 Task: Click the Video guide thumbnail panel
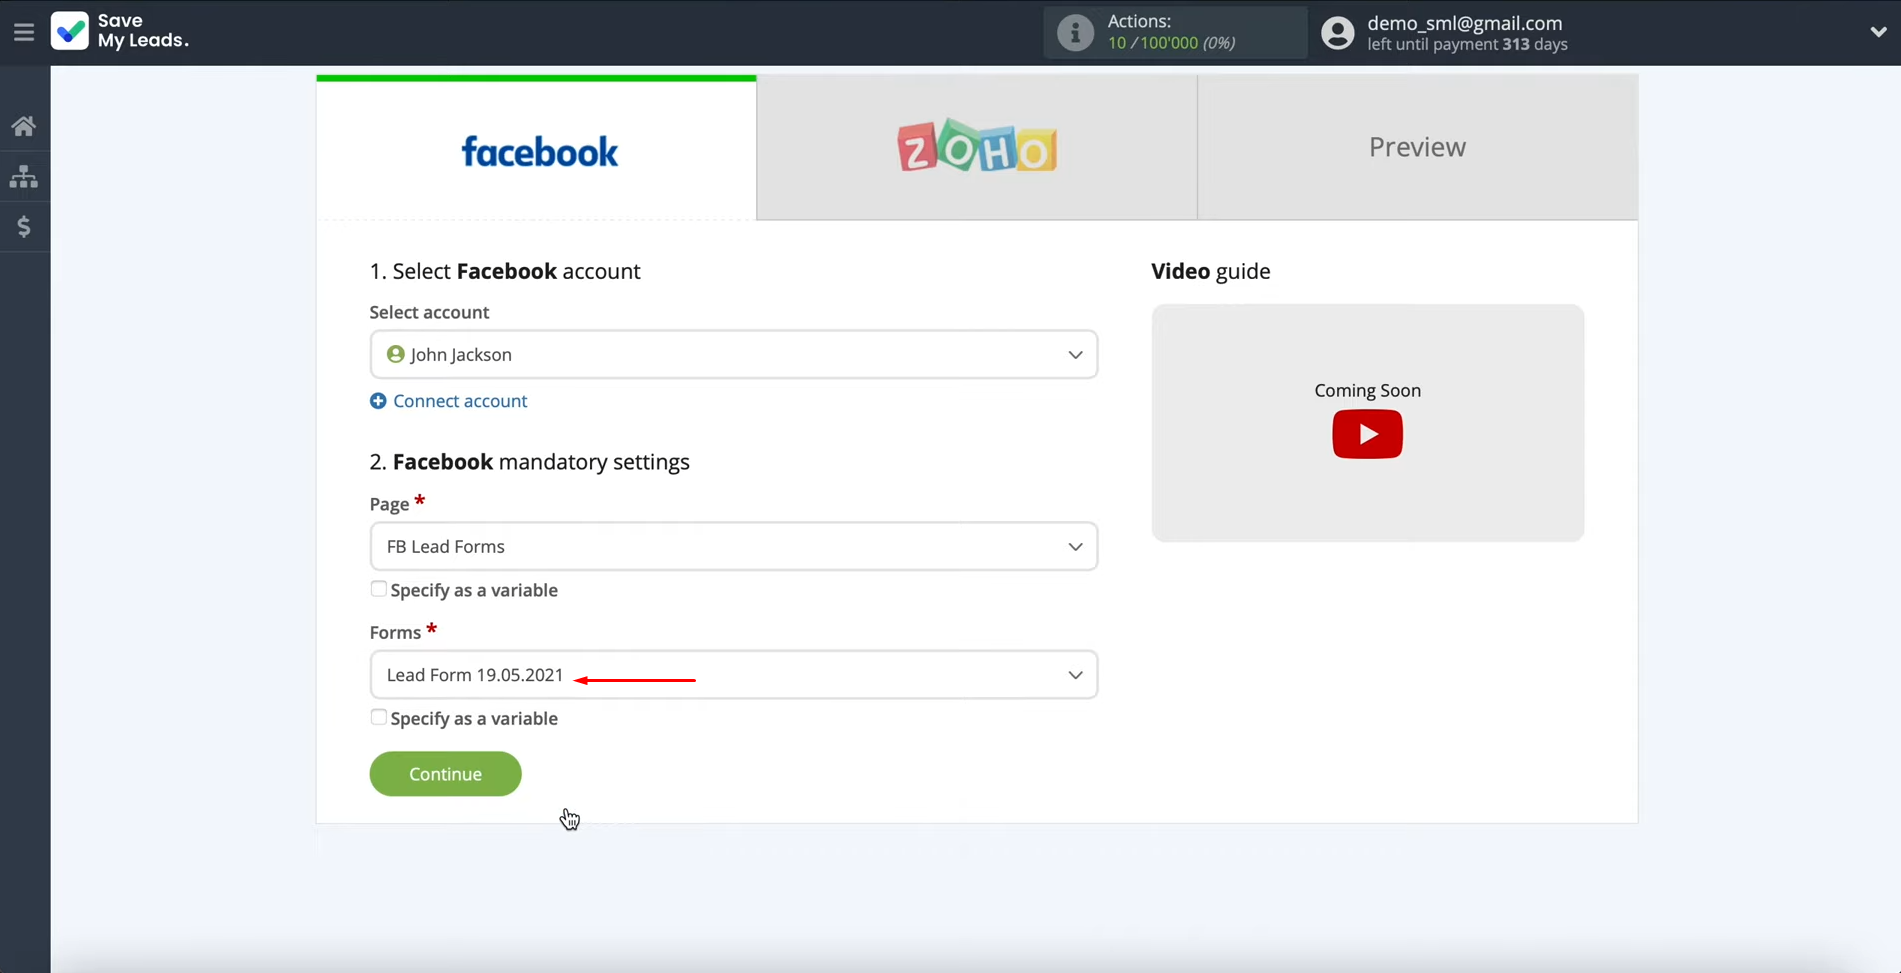pyautogui.click(x=1367, y=423)
